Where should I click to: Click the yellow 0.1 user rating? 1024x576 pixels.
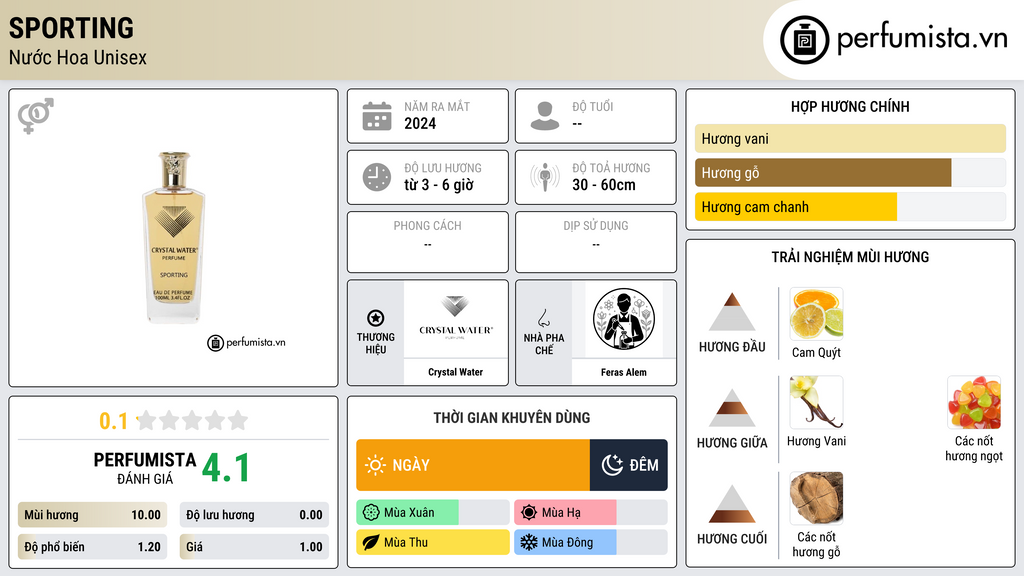click(x=113, y=421)
